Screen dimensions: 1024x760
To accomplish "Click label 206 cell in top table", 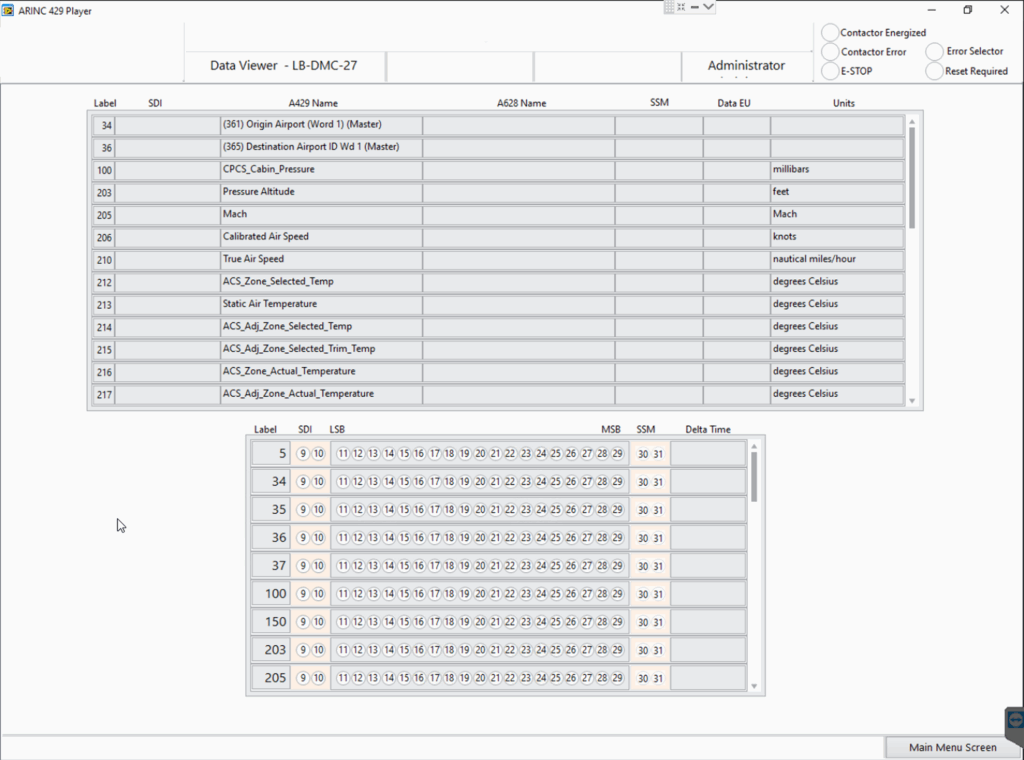I will coord(104,238).
